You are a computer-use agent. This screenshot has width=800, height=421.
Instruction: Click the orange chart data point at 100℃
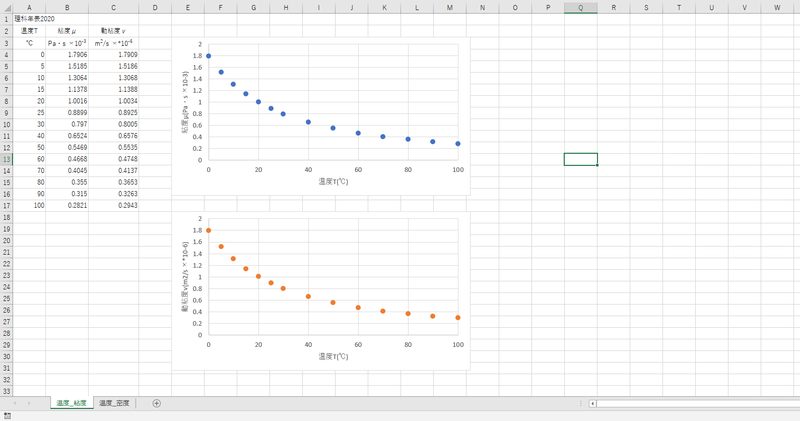[x=458, y=318]
